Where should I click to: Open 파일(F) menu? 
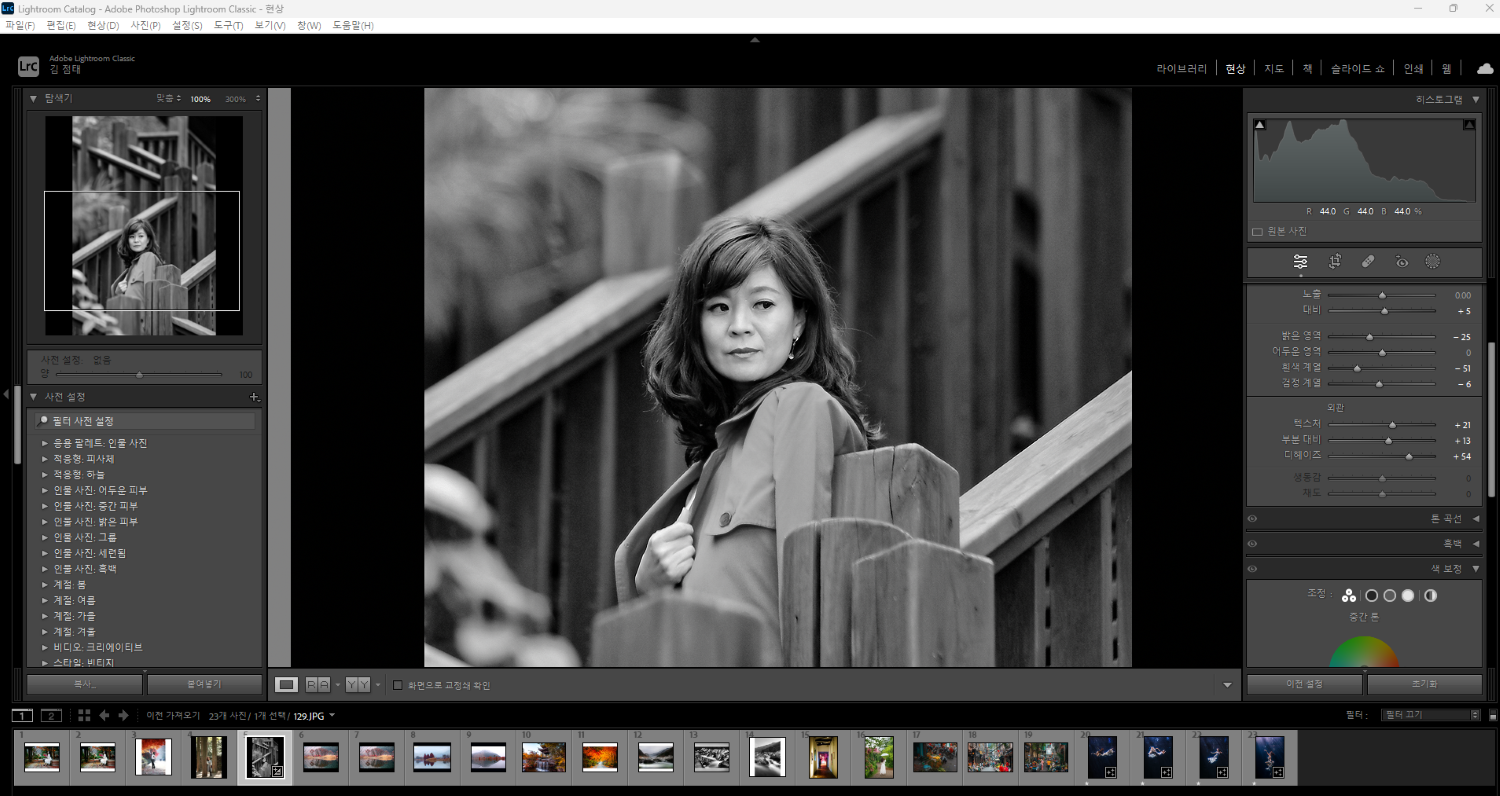point(20,25)
